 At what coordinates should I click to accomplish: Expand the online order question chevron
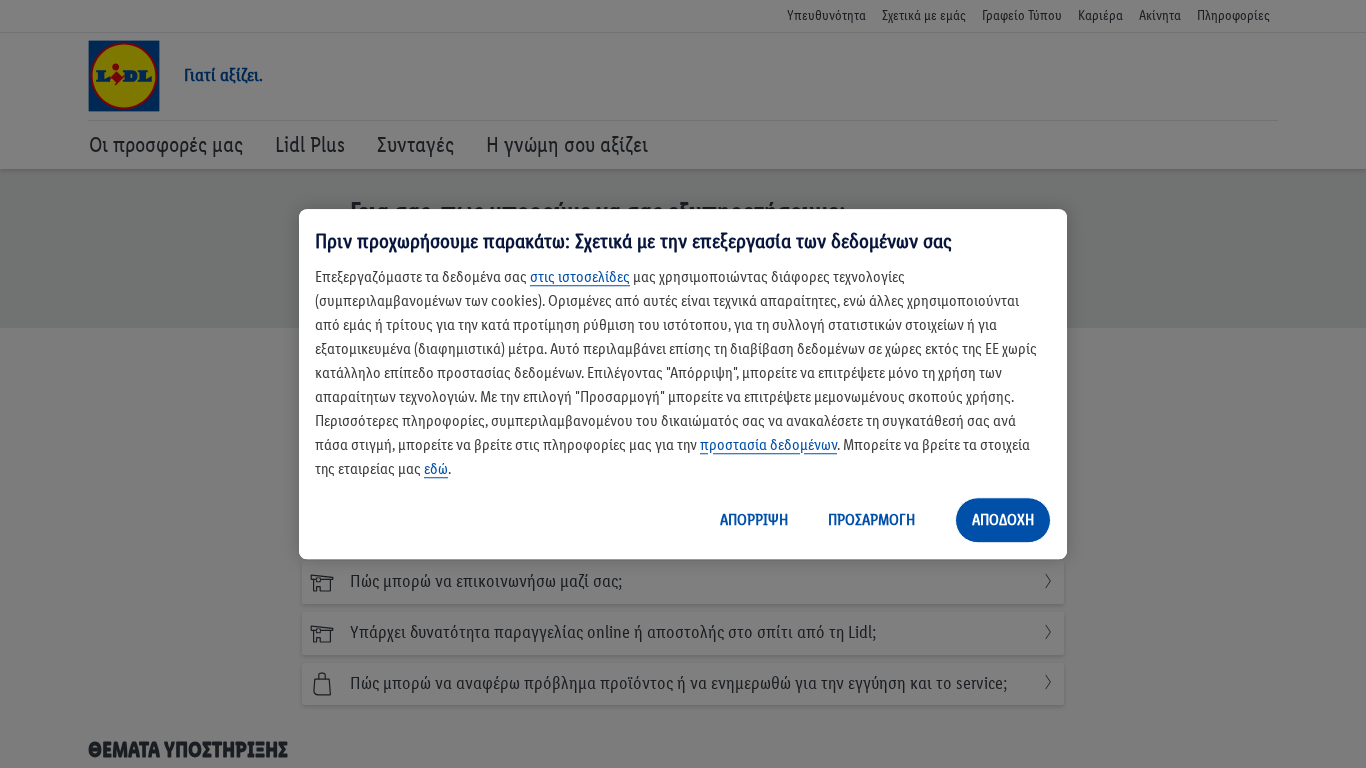point(1047,632)
